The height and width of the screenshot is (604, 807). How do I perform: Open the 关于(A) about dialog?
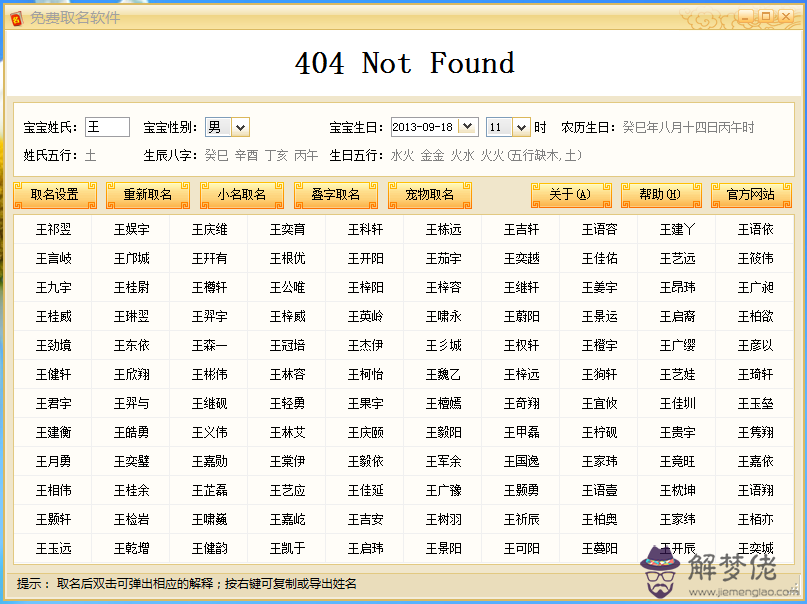570,195
